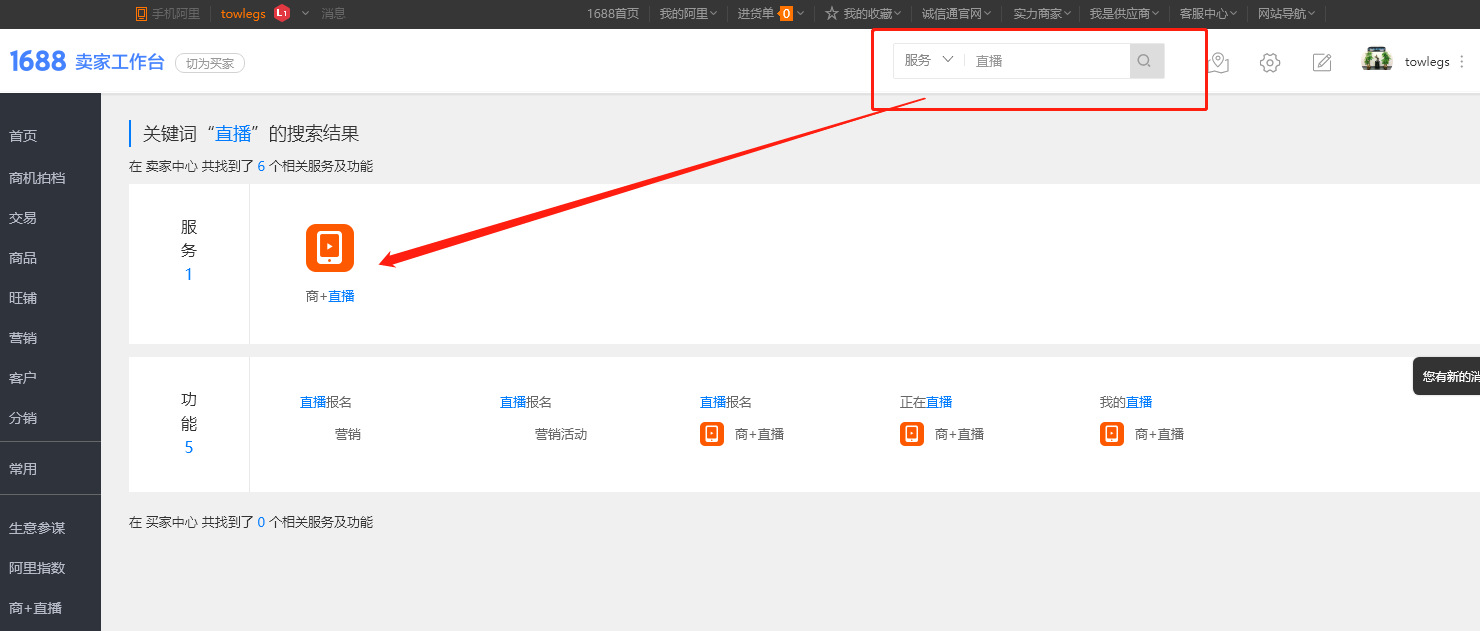The width and height of the screenshot is (1480, 631).
Task: Open 正在直播 link
Action: [x=926, y=402]
